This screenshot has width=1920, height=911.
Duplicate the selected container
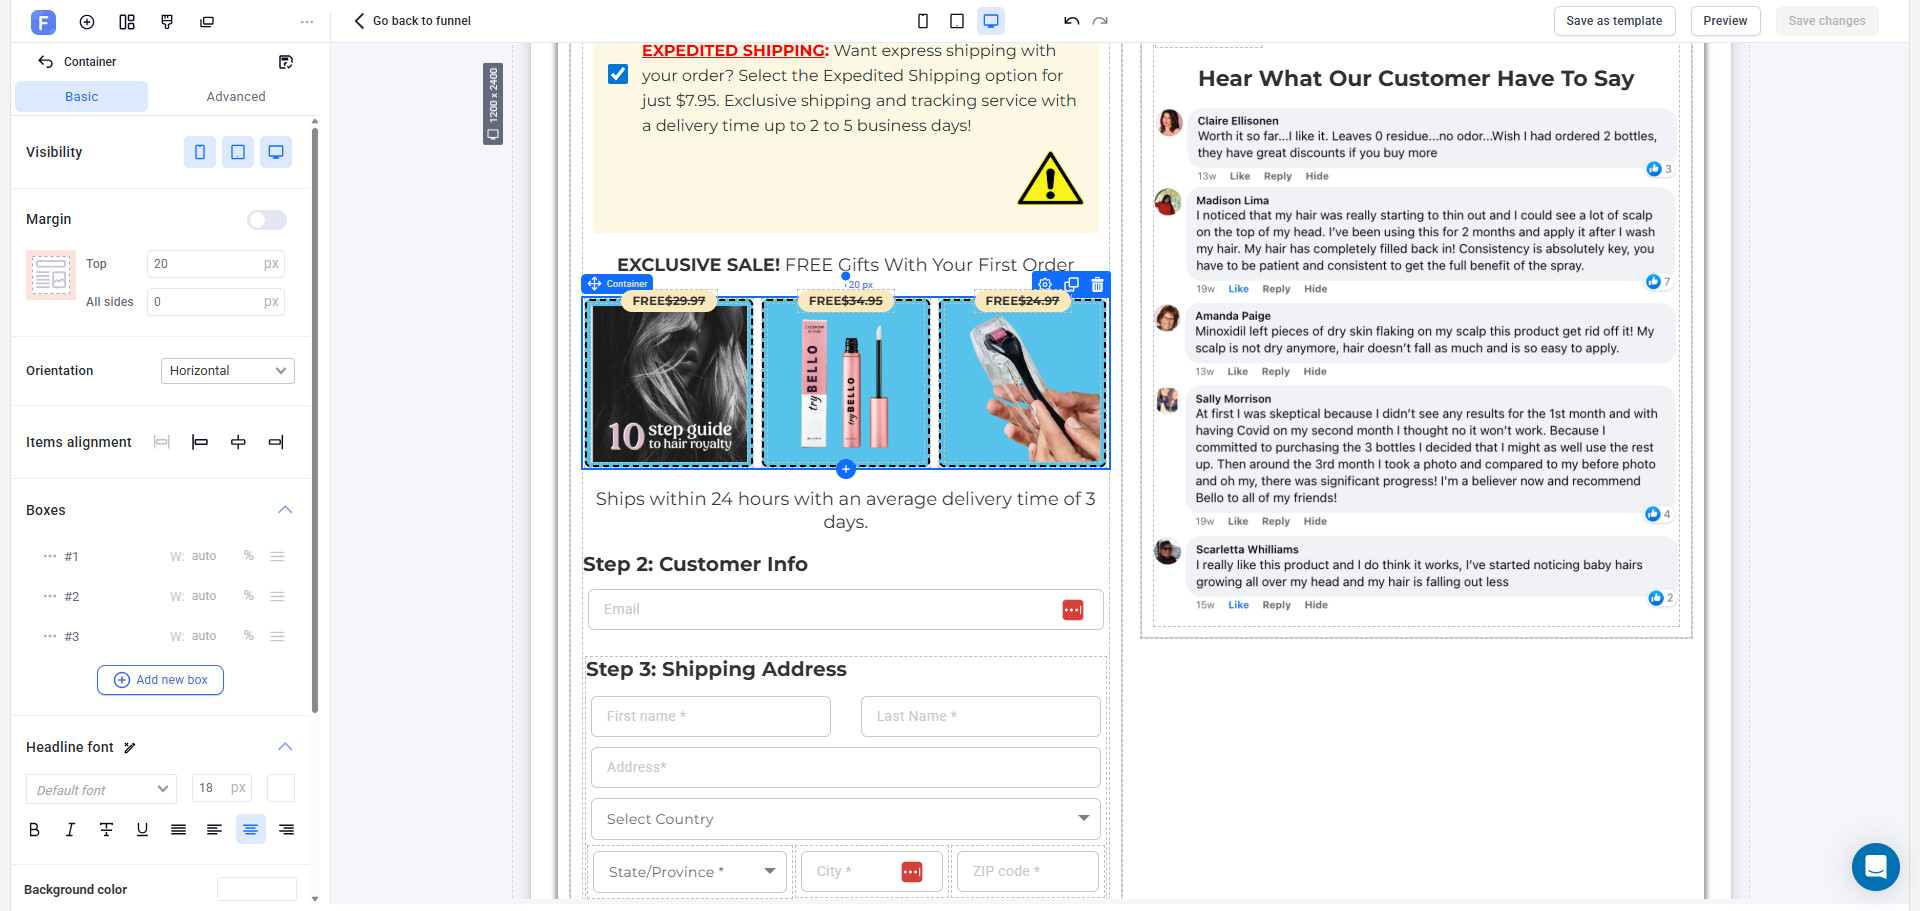pyautogui.click(x=1071, y=285)
